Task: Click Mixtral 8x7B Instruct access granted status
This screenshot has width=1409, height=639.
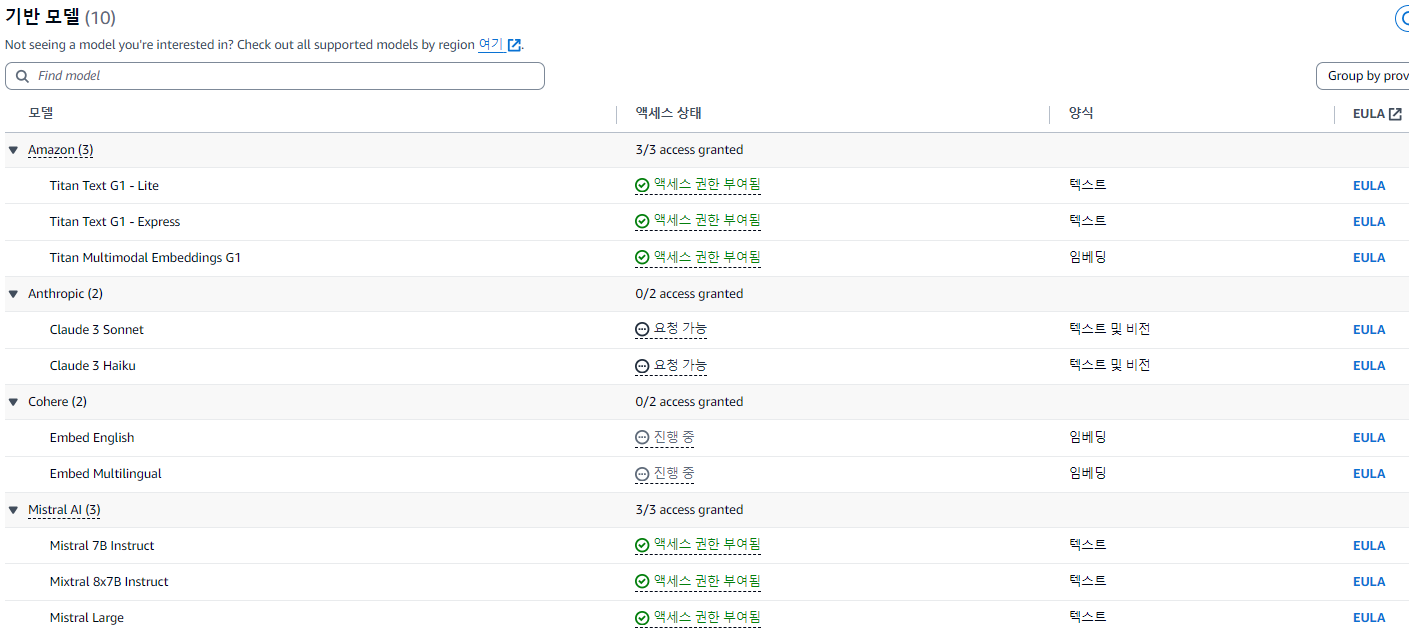Action: (x=698, y=581)
